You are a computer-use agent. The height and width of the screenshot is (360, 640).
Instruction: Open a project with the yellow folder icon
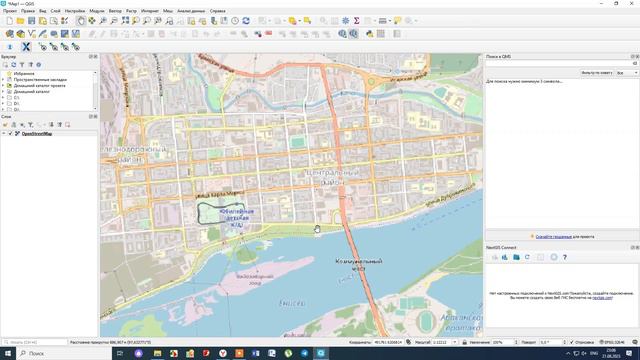pyautogui.click(x=20, y=21)
